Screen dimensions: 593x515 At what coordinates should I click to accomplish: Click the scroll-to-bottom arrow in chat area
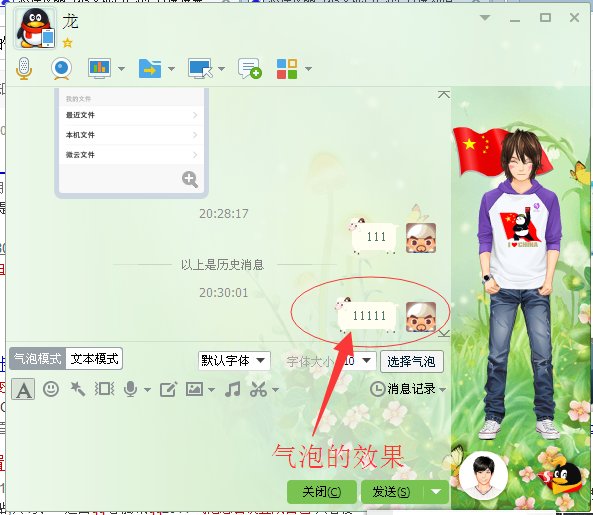click(444, 333)
